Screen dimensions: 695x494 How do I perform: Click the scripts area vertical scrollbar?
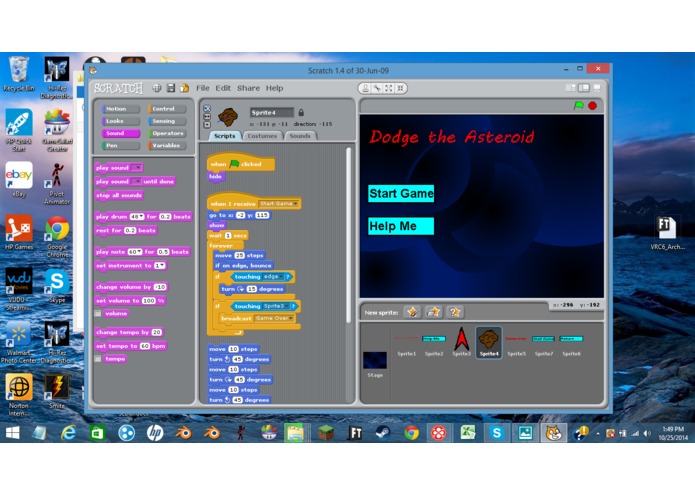pos(349,235)
